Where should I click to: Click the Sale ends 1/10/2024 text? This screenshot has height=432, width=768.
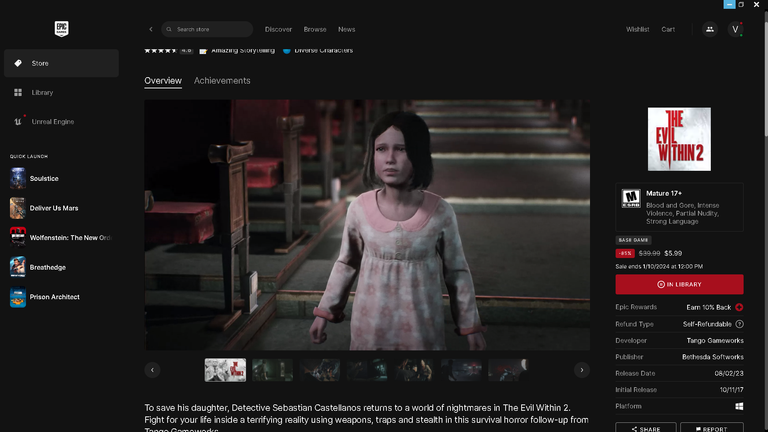pyautogui.click(x=659, y=266)
